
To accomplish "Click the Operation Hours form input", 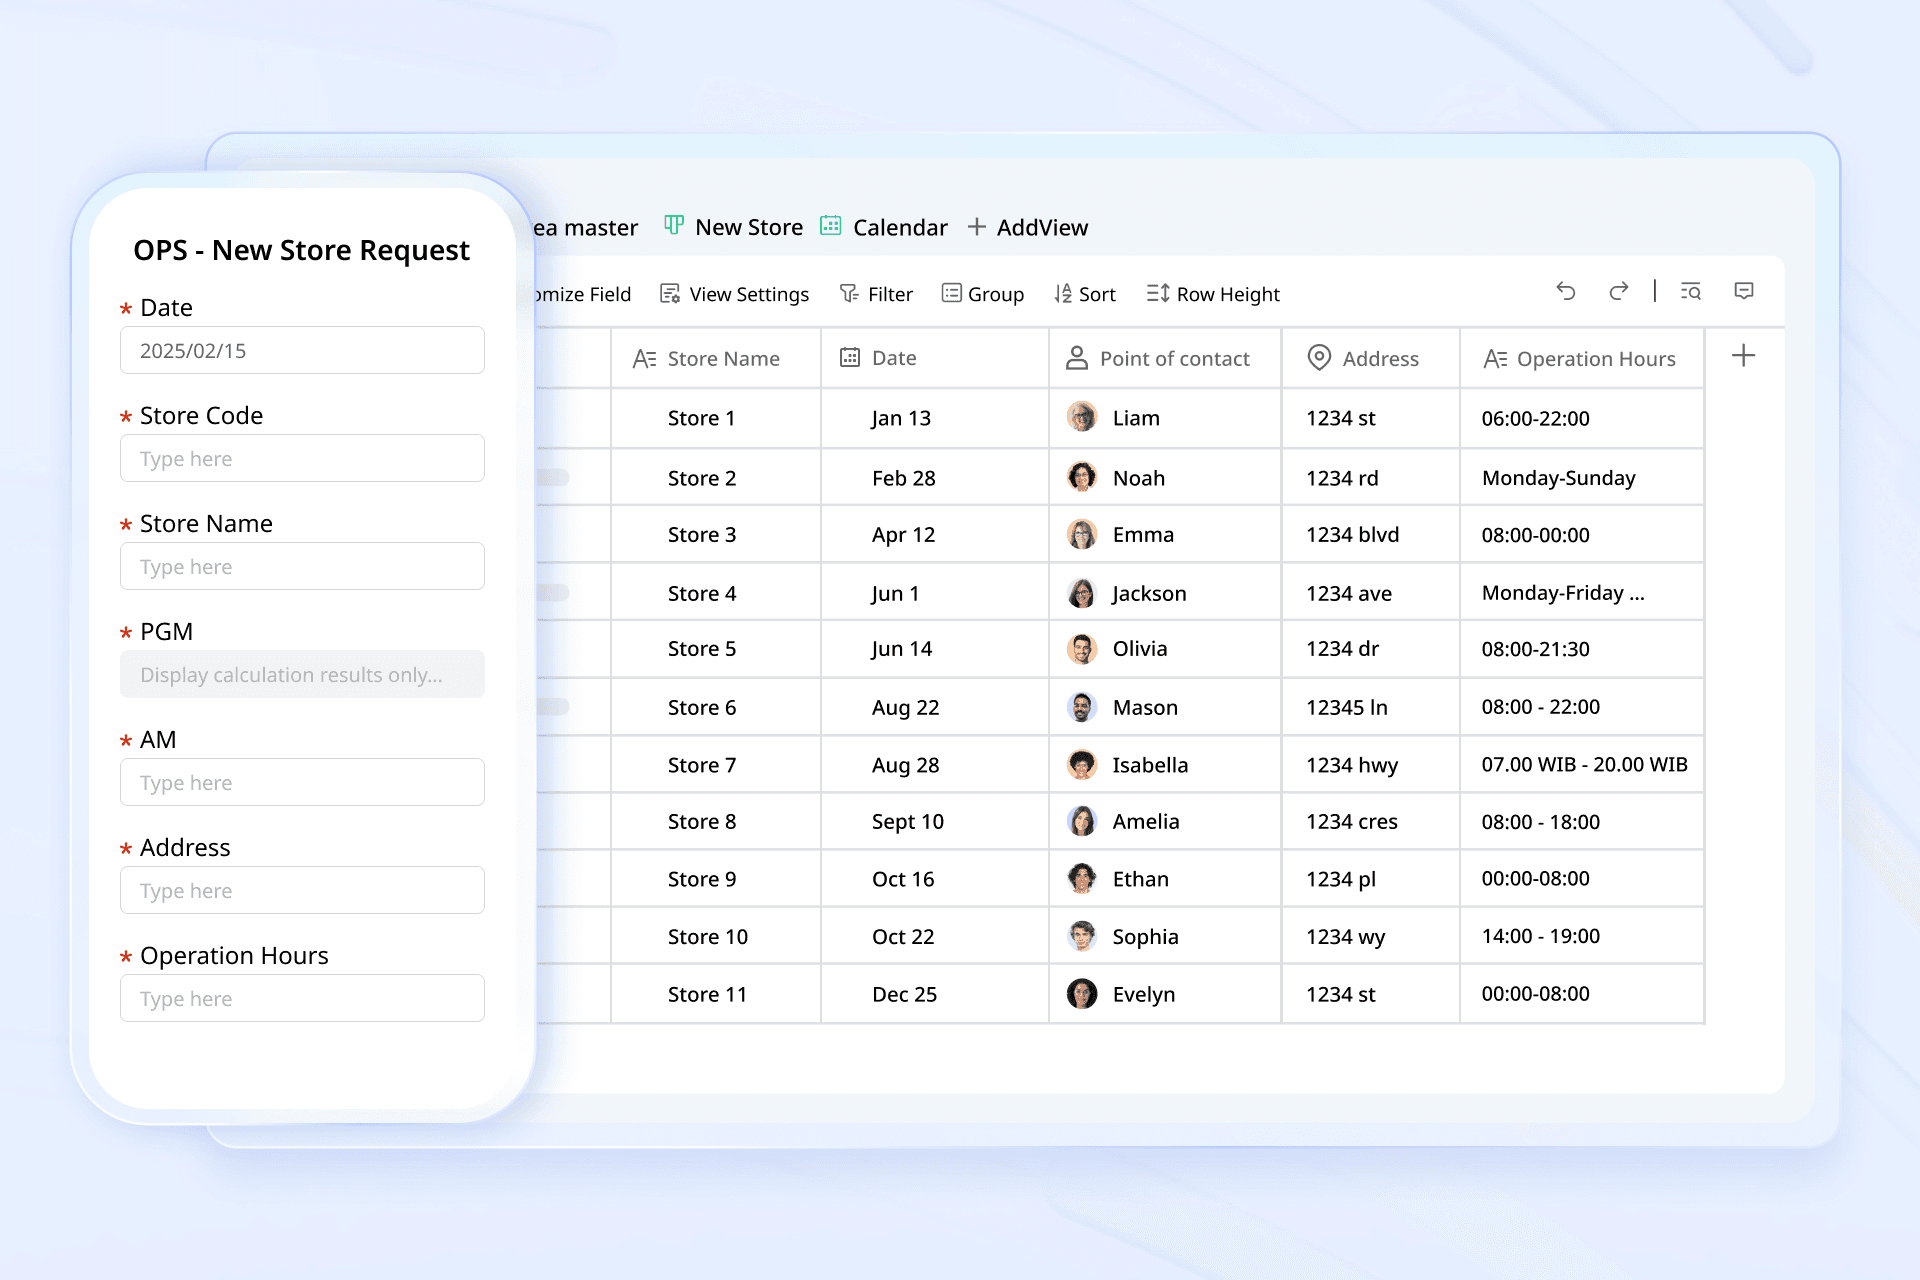I will [x=302, y=999].
